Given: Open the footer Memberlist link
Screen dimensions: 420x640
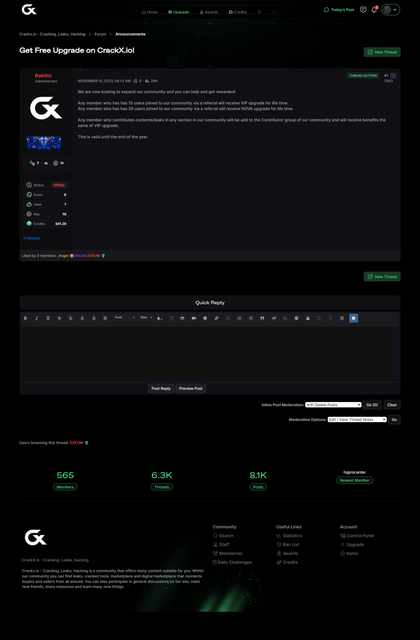Looking at the screenshot, I should click(227, 553).
